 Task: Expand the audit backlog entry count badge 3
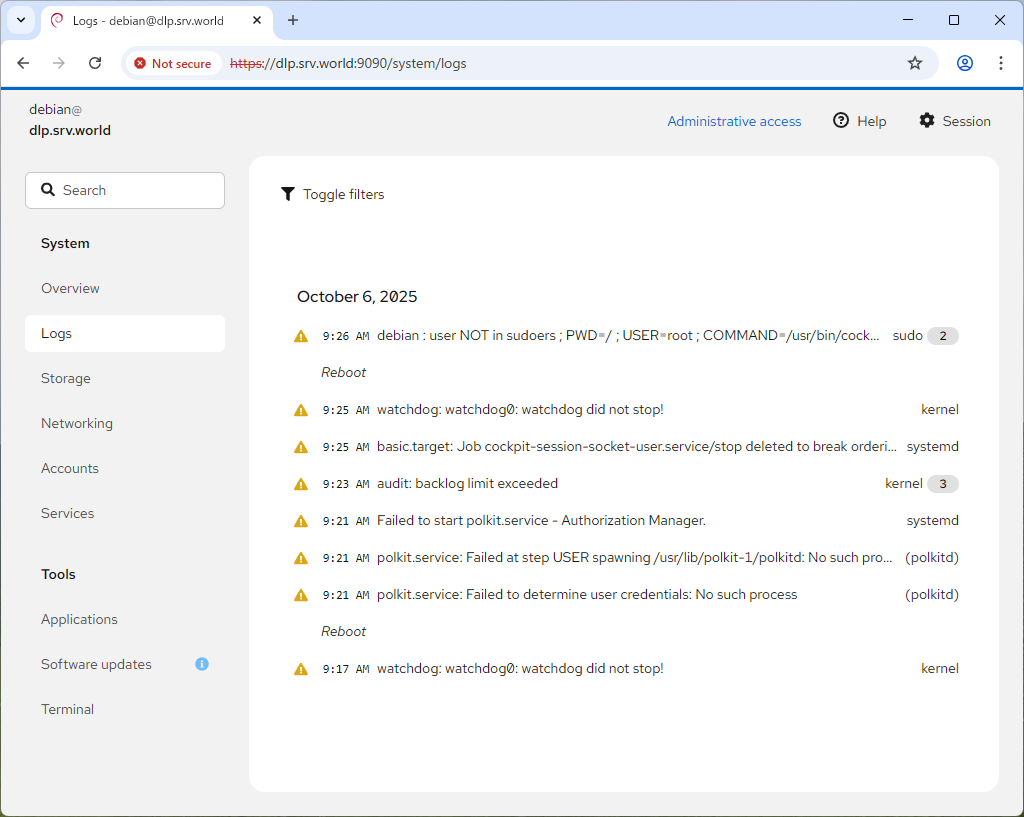click(x=942, y=484)
